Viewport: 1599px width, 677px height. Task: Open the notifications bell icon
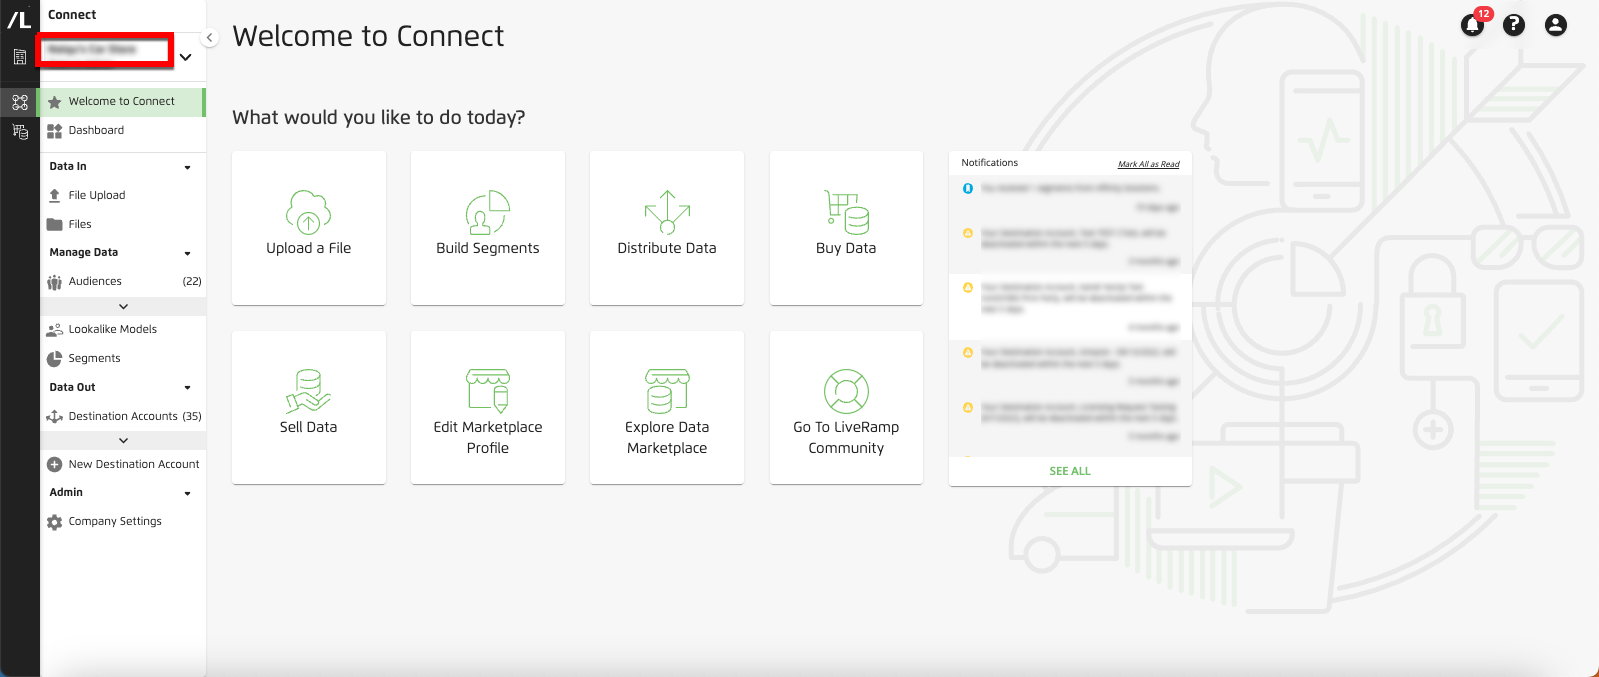[1472, 25]
